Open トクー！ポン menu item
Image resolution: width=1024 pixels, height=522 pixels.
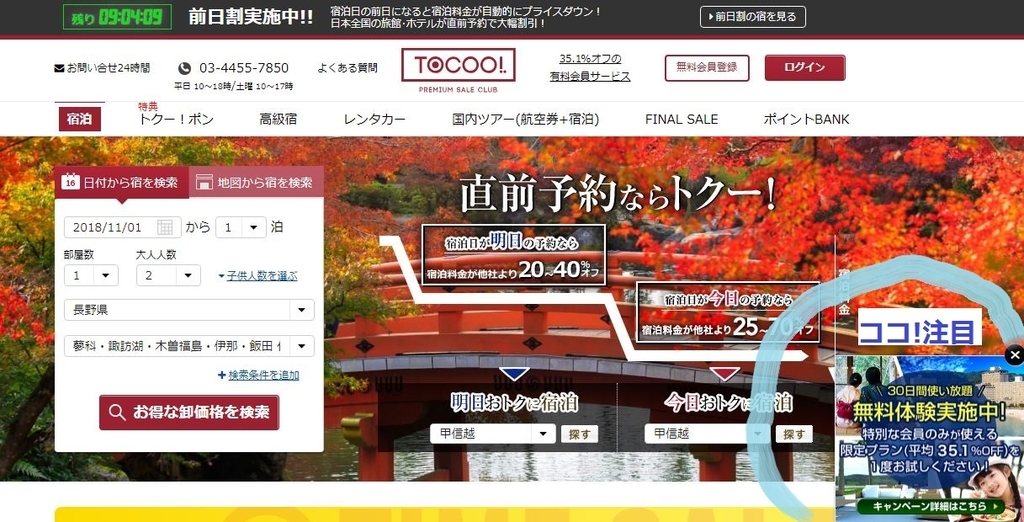[x=176, y=120]
